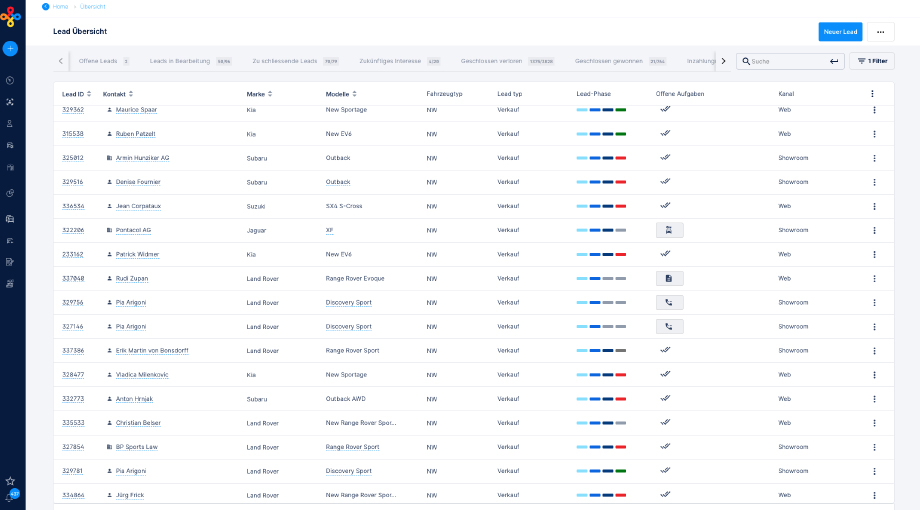Open contact Vladica Milenkovic
Viewport: 920px width, 510px height.
[142, 374]
